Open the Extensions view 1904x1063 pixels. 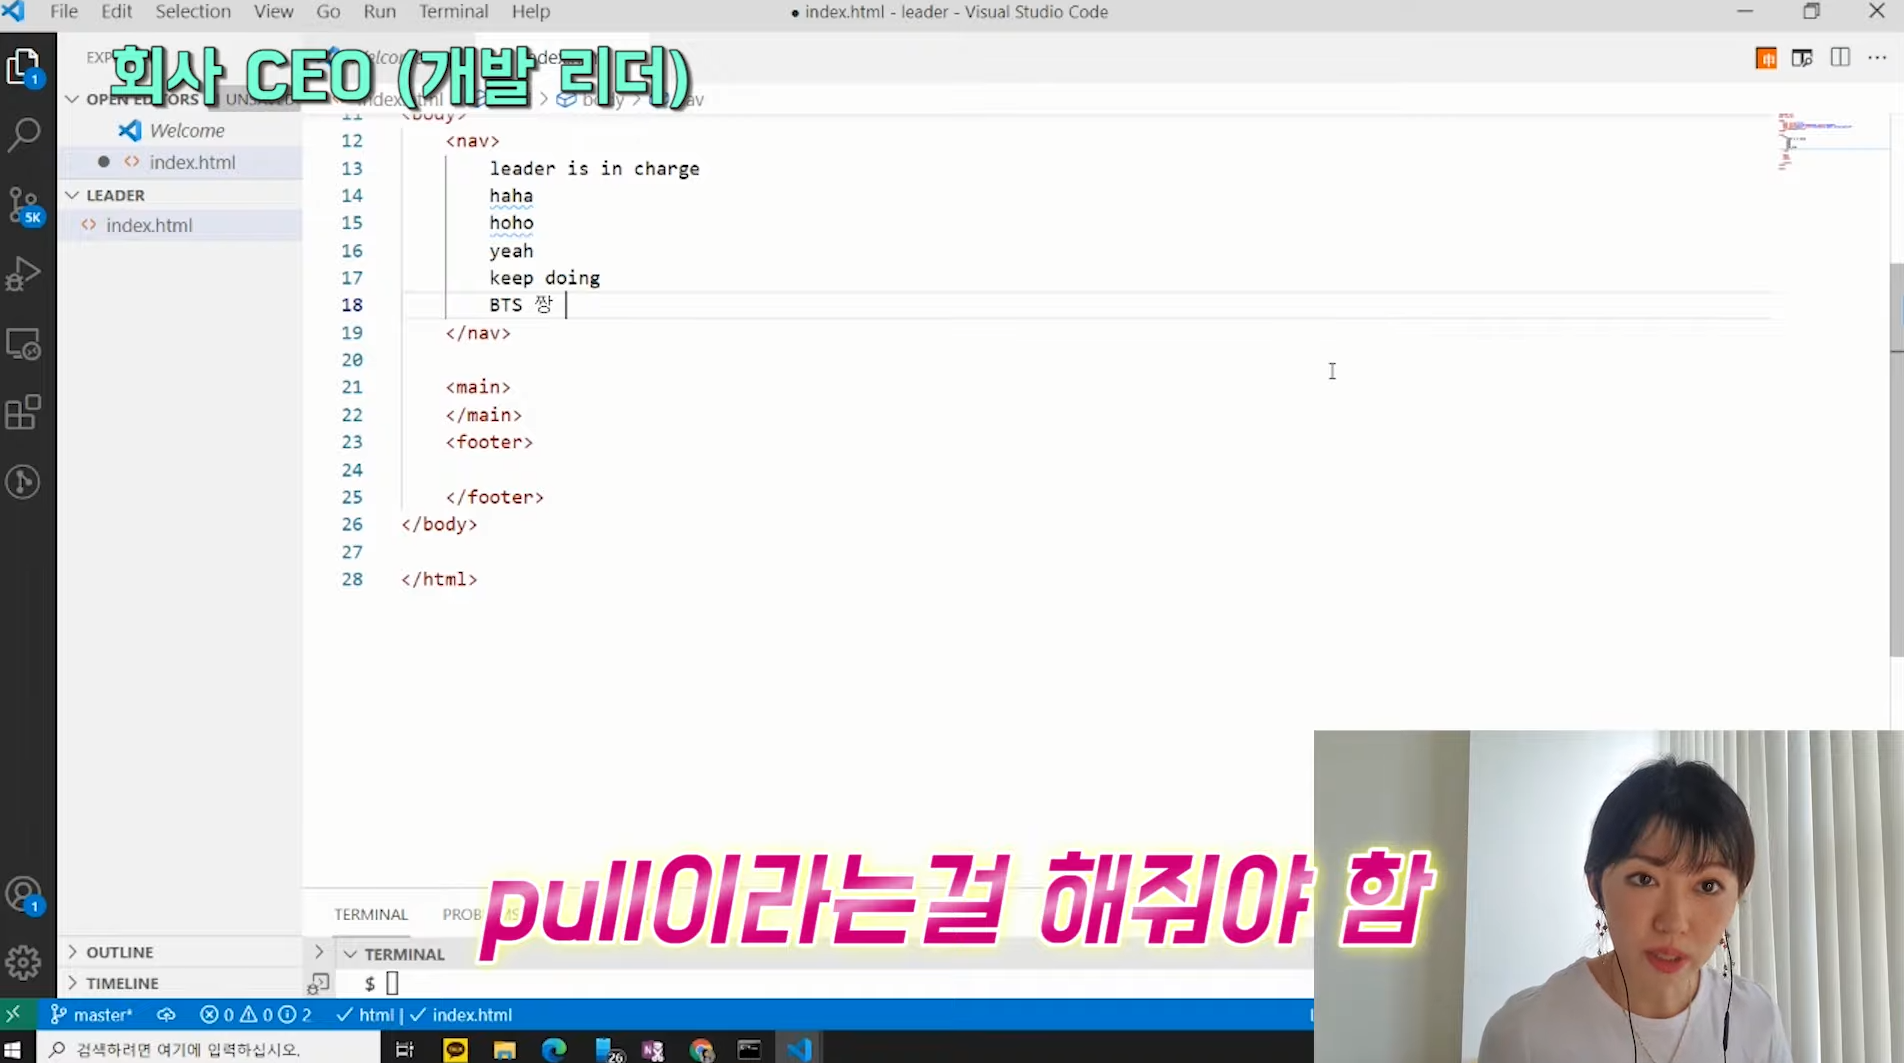24,413
